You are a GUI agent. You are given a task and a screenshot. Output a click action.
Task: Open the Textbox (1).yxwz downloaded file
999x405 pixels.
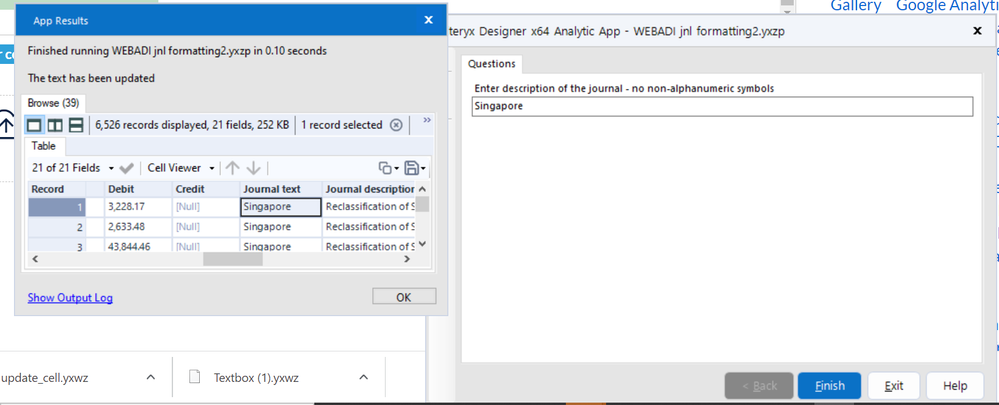click(x=256, y=378)
